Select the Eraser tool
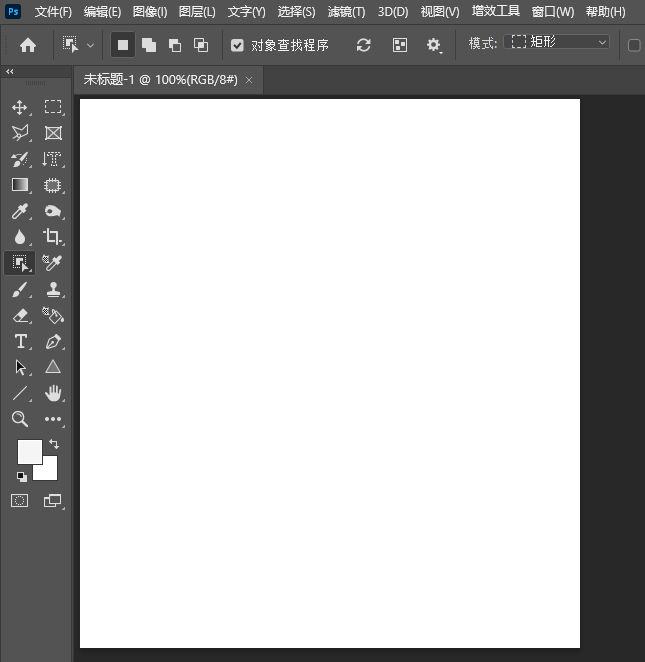Viewport: 645px width, 662px height. point(20,315)
